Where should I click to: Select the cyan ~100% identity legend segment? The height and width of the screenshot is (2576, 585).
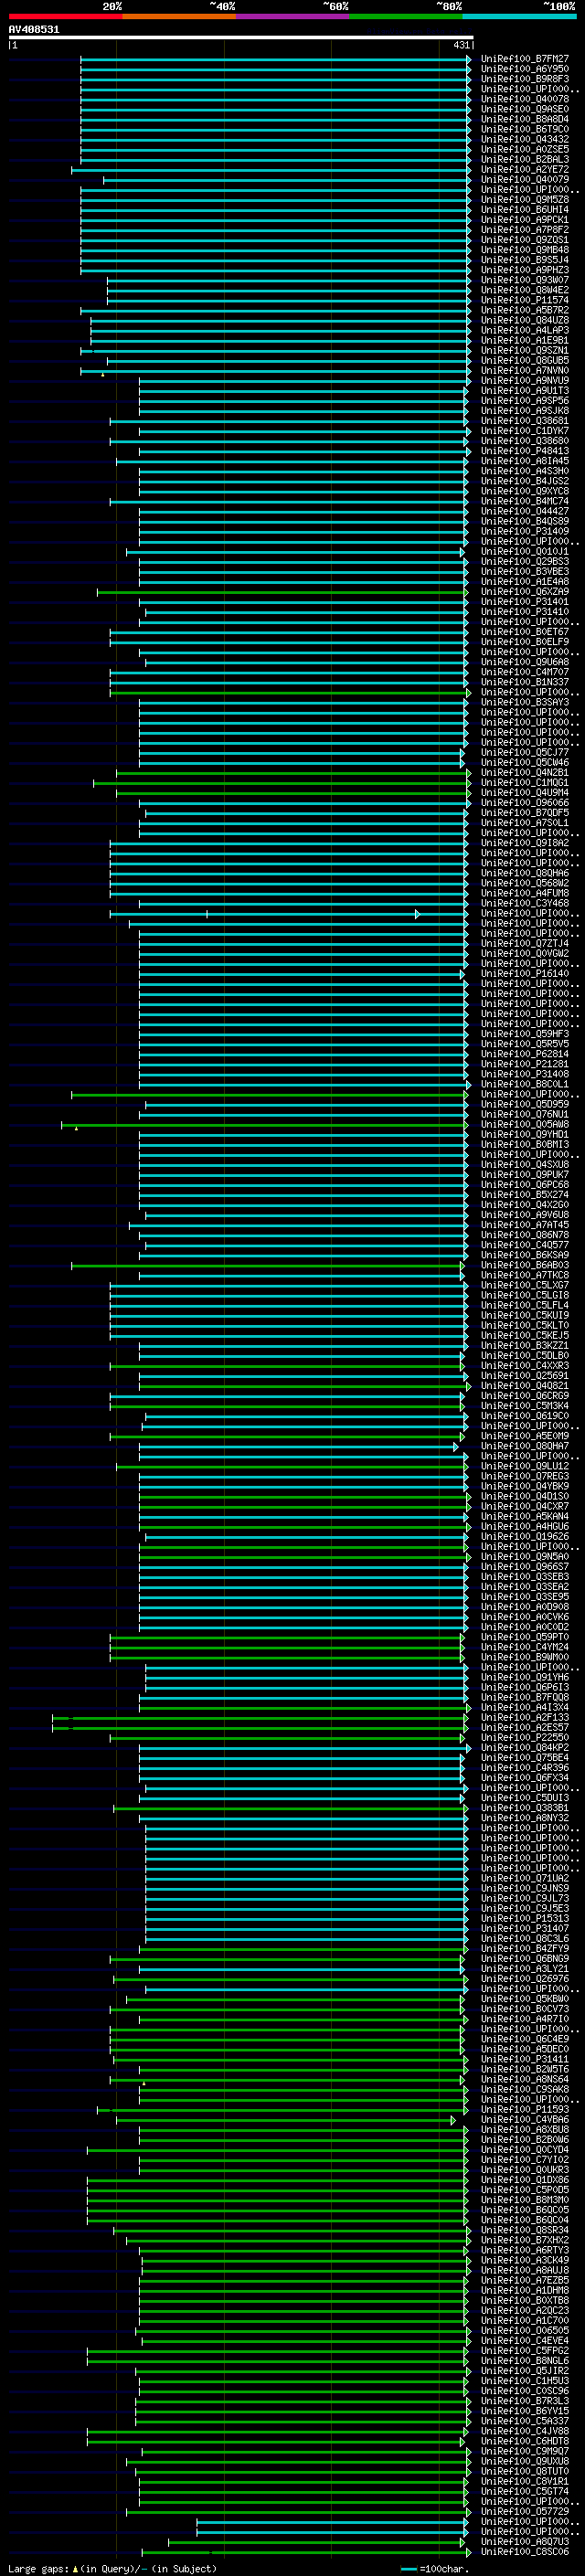pos(519,16)
